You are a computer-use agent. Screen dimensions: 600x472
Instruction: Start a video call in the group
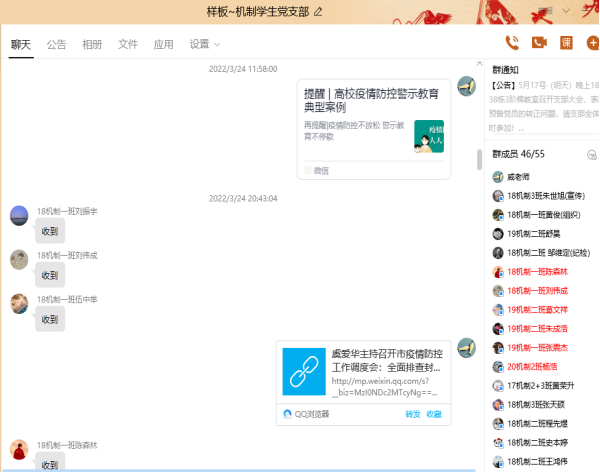(540, 42)
